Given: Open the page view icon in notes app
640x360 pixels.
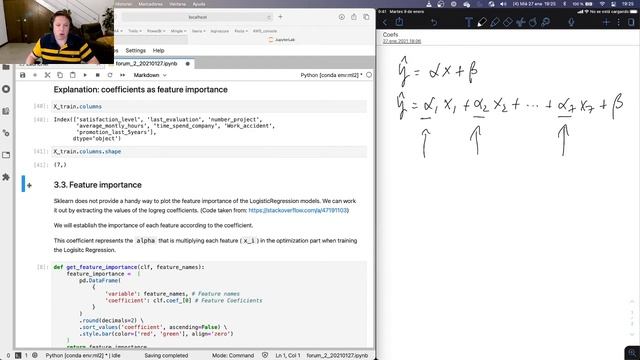Looking at the screenshot, I should click(631, 22).
